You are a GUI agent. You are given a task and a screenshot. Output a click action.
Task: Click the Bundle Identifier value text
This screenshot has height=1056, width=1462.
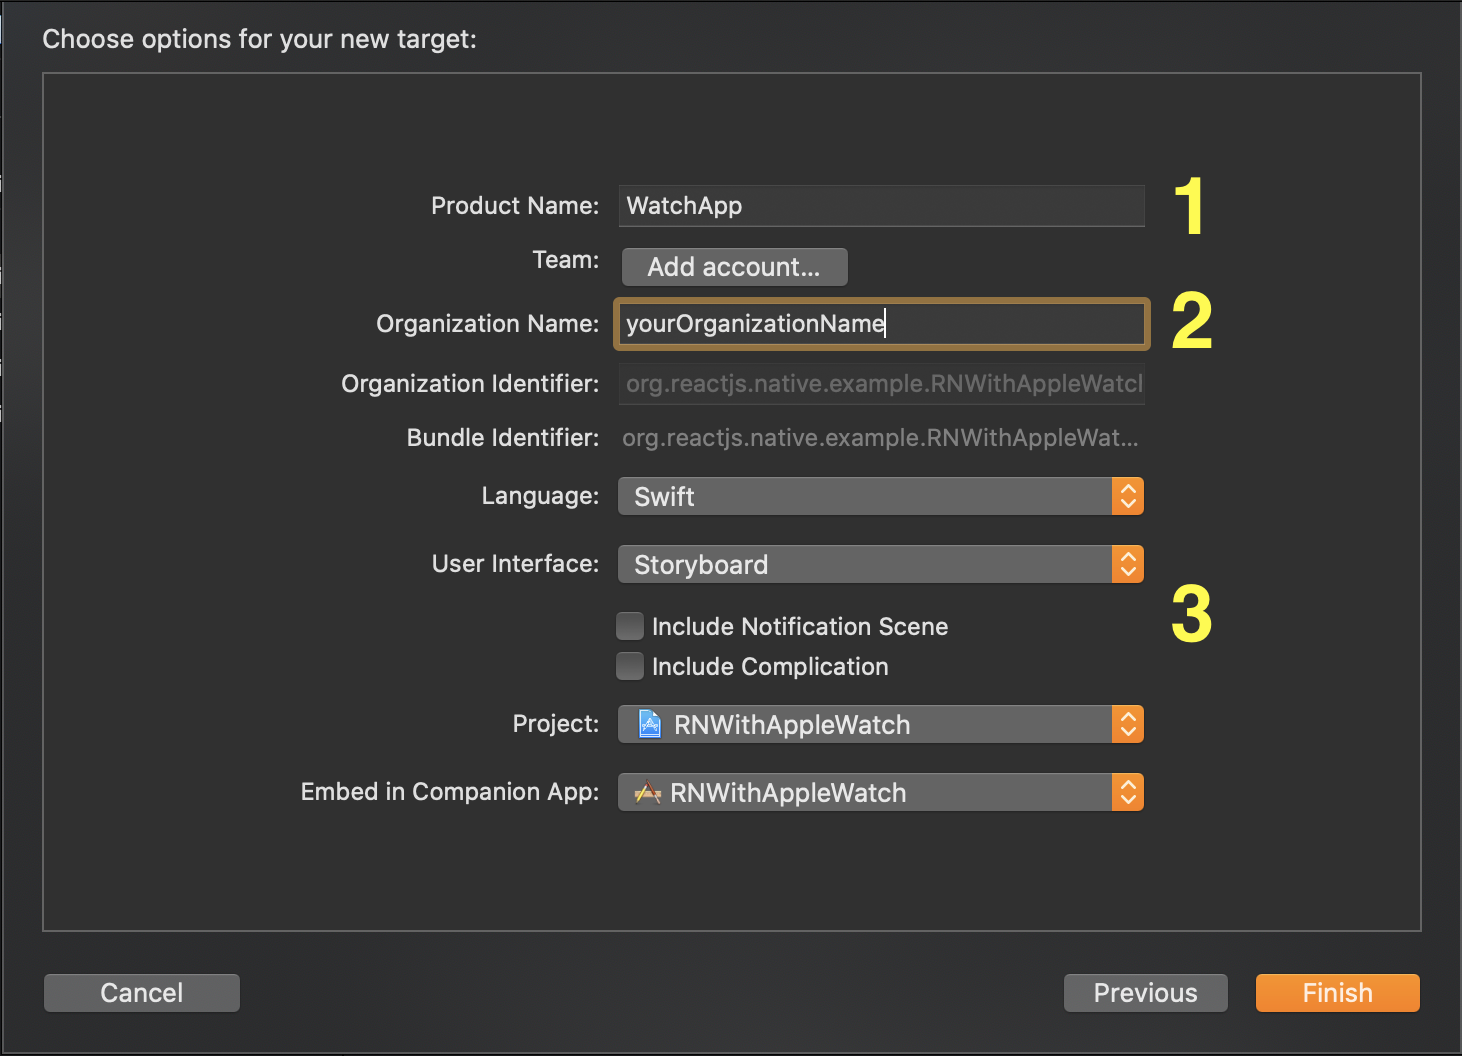click(880, 438)
